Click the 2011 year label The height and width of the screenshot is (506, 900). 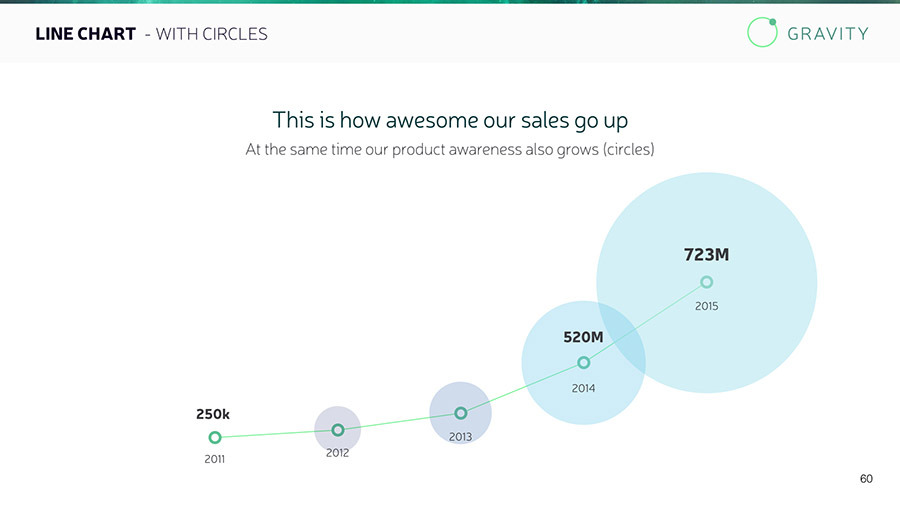point(214,460)
